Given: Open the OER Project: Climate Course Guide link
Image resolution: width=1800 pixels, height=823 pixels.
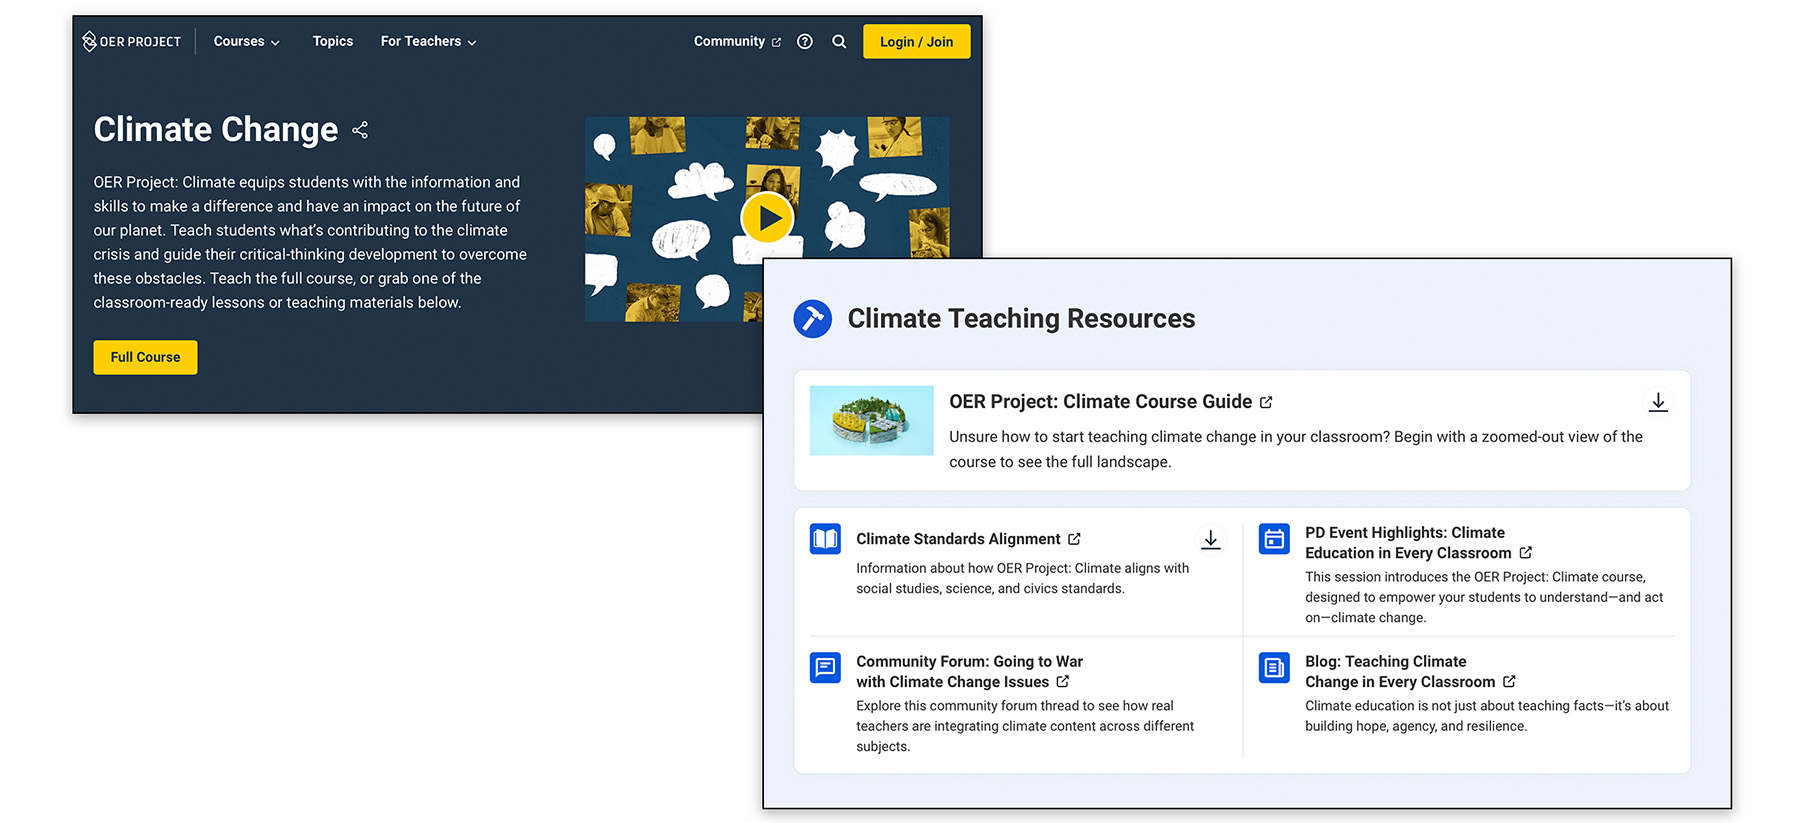Looking at the screenshot, I should 1100,401.
